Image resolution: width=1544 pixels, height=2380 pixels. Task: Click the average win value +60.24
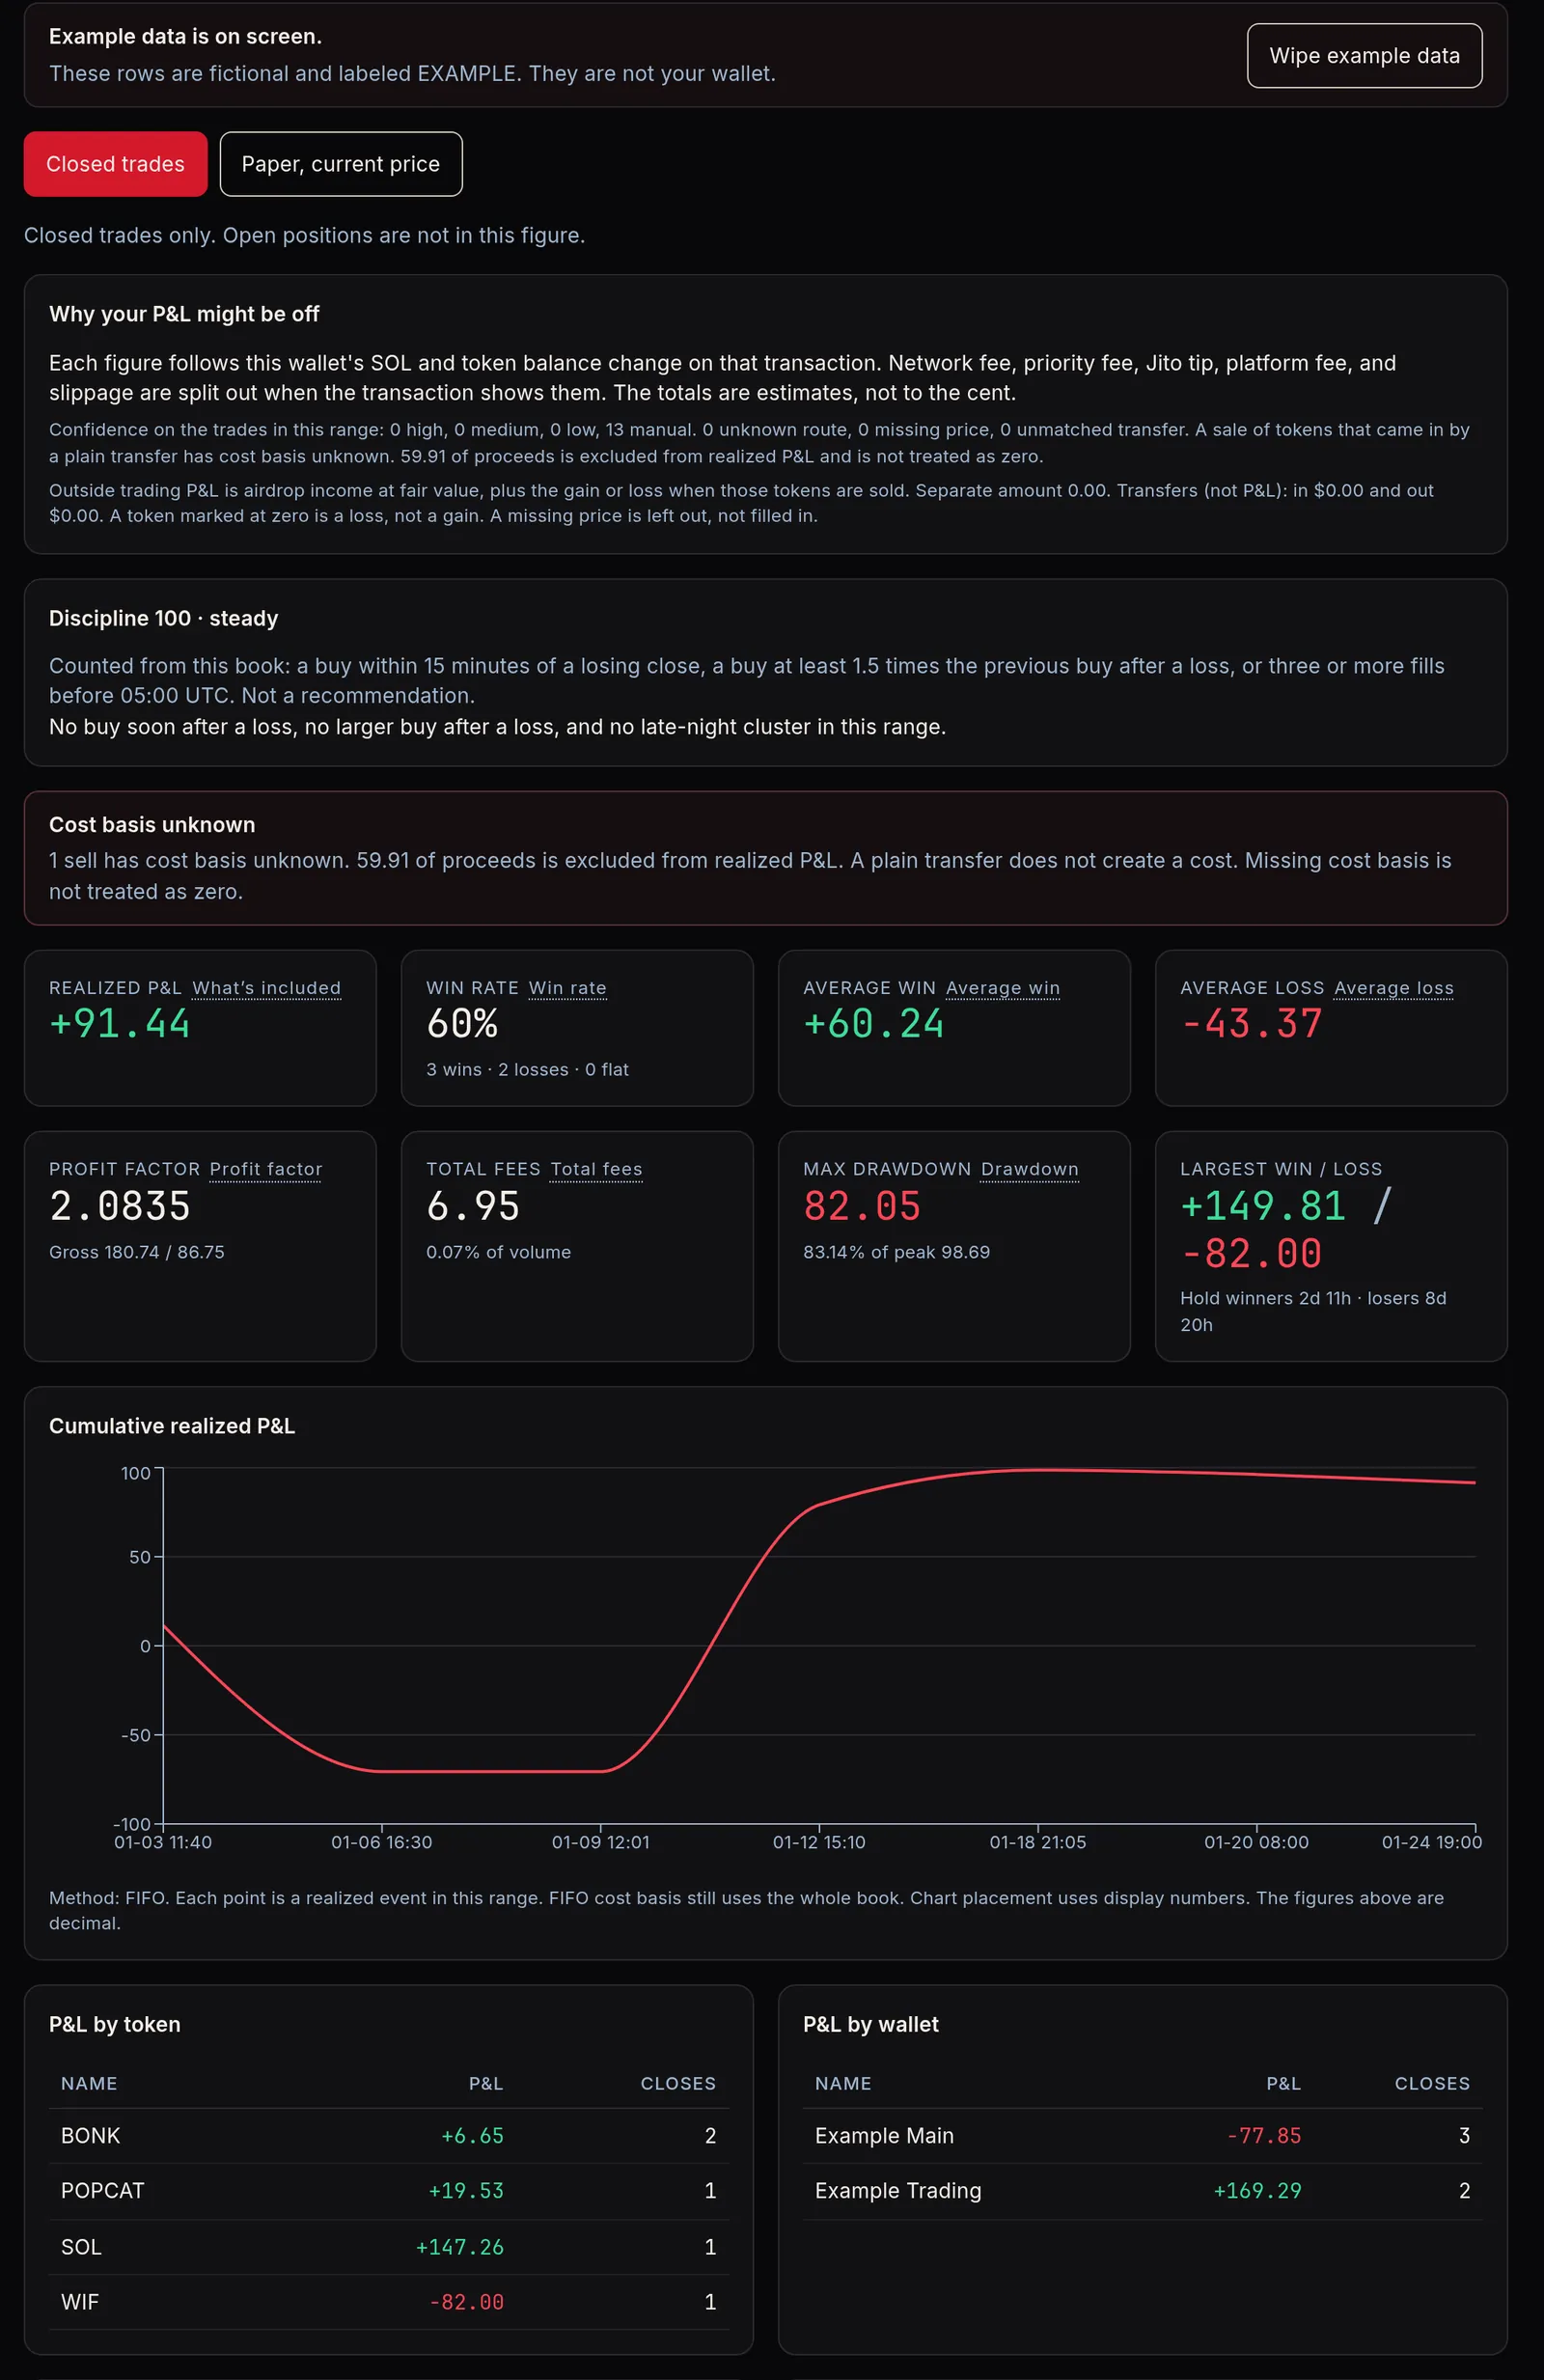(x=873, y=1024)
